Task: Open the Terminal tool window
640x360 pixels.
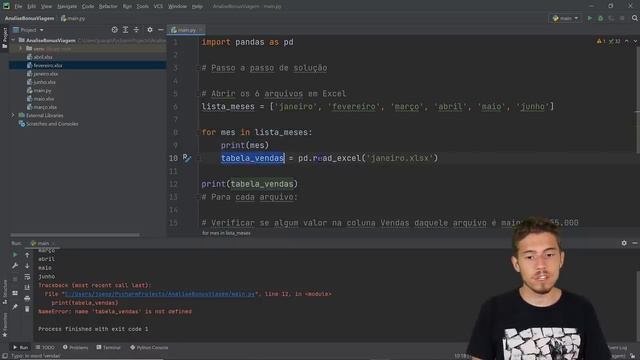Action: point(109,348)
